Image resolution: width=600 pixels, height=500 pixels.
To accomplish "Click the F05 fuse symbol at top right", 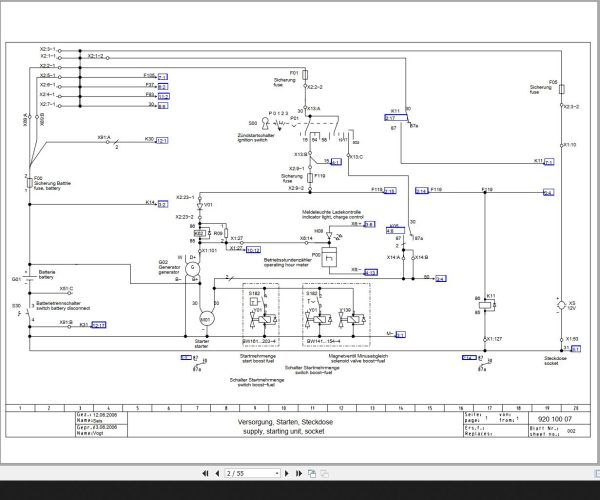I will [561, 89].
